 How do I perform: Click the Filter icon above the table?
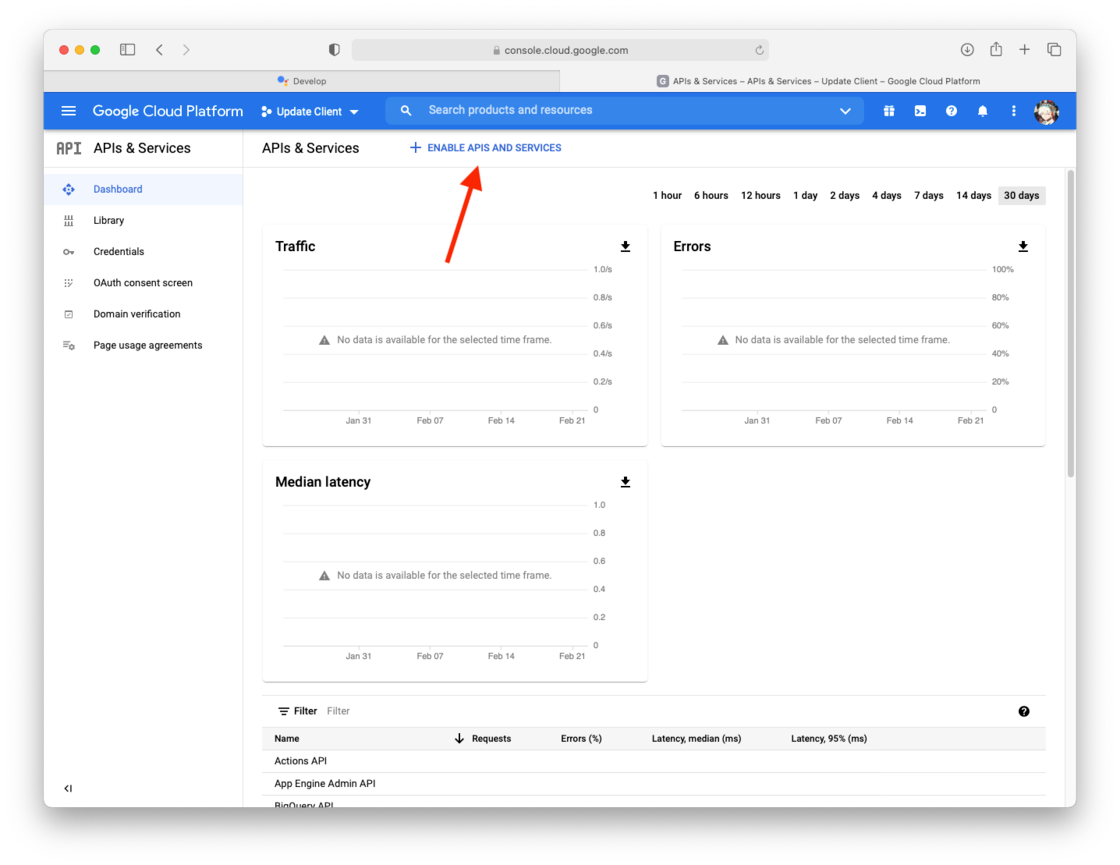(x=284, y=711)
